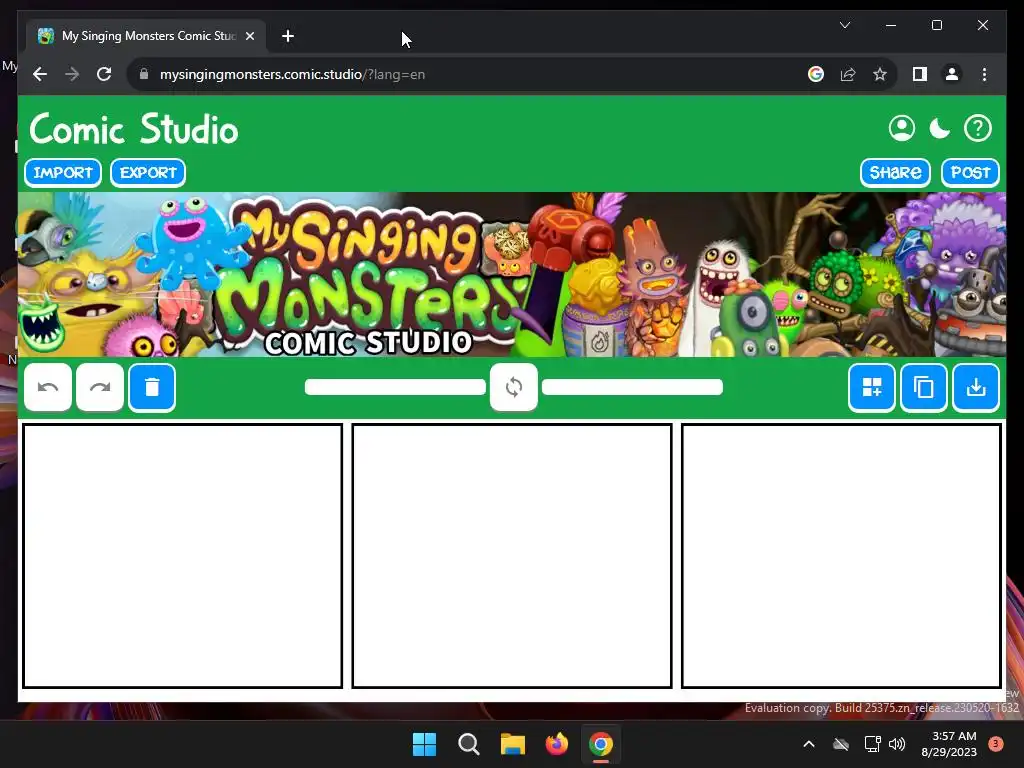Share this page using the address bar share icon

tap(848, 74)
